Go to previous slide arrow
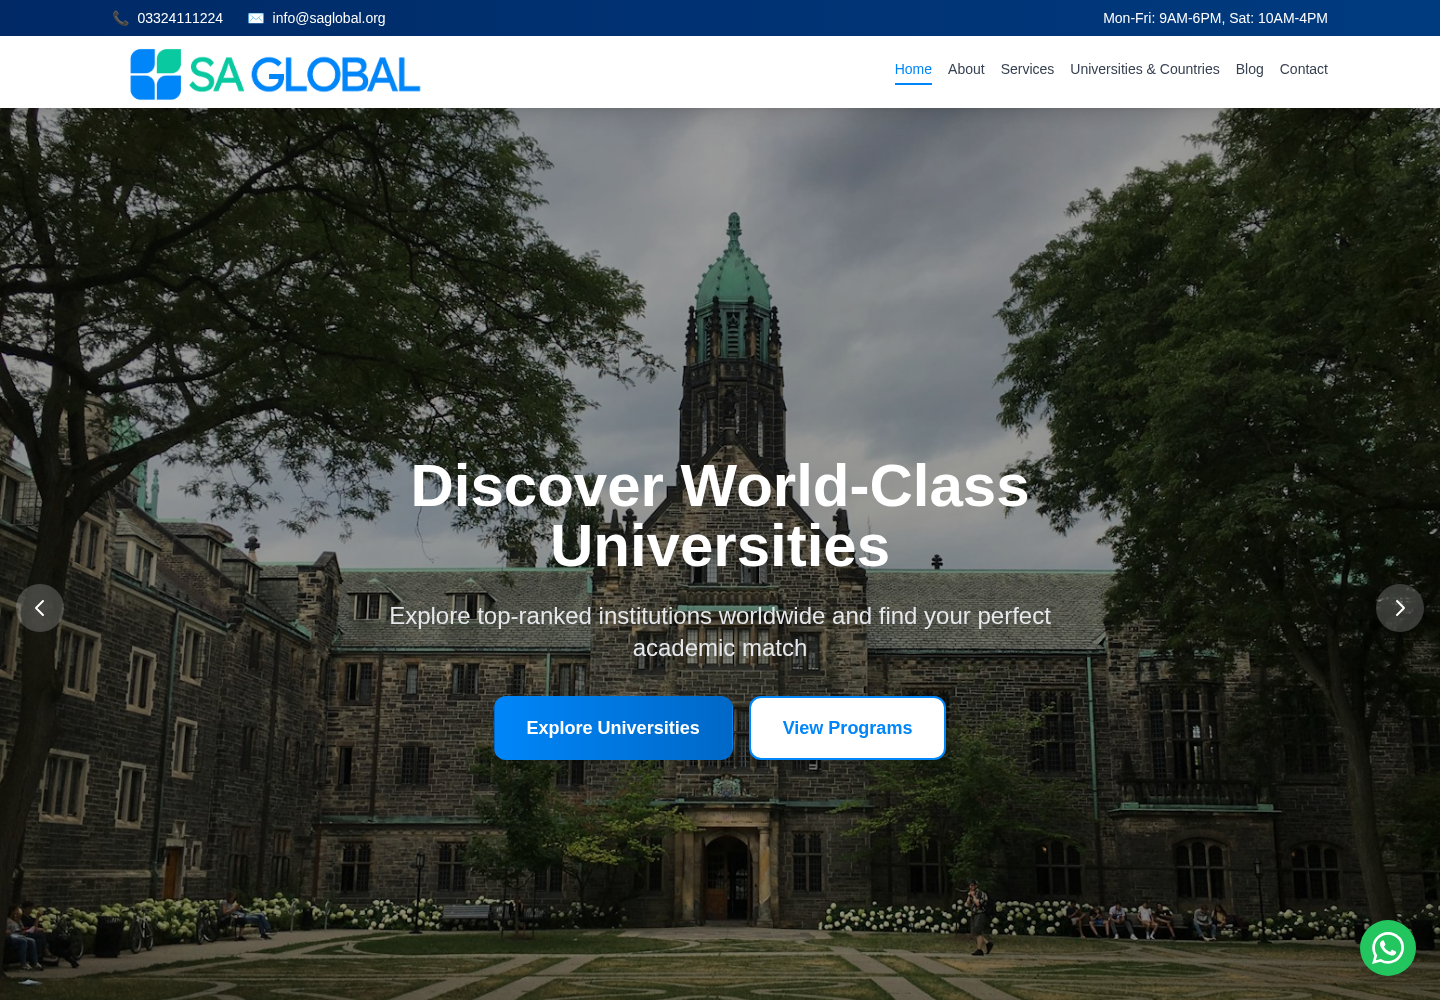 [40, 608]
